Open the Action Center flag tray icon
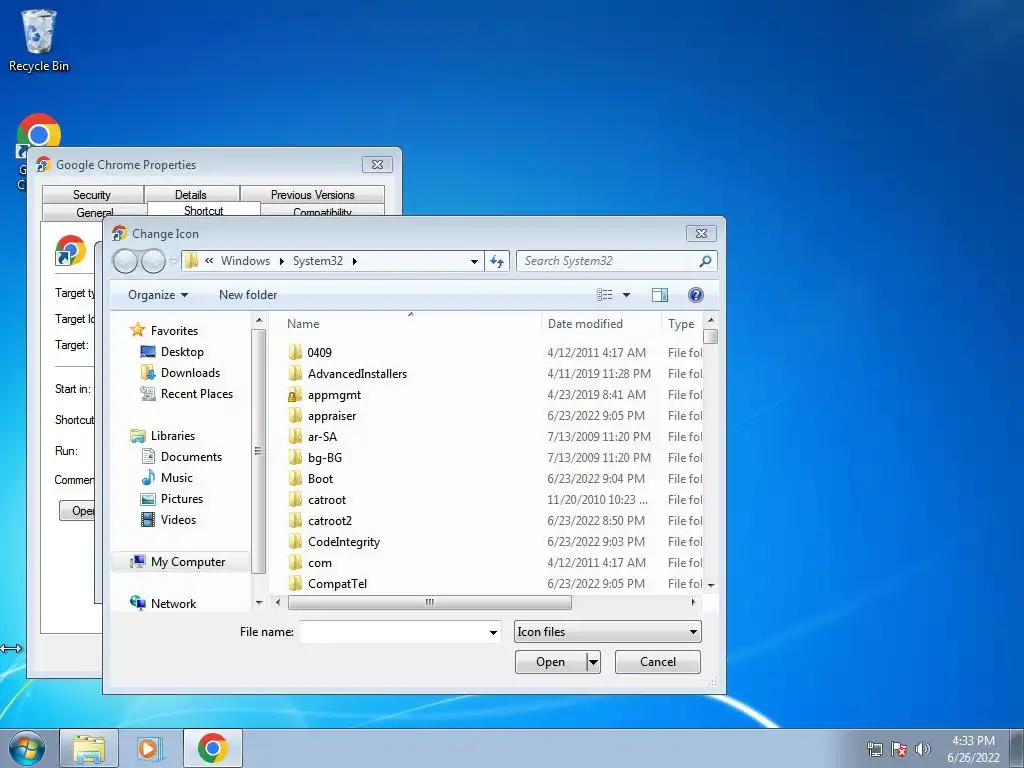 (899, 749)
